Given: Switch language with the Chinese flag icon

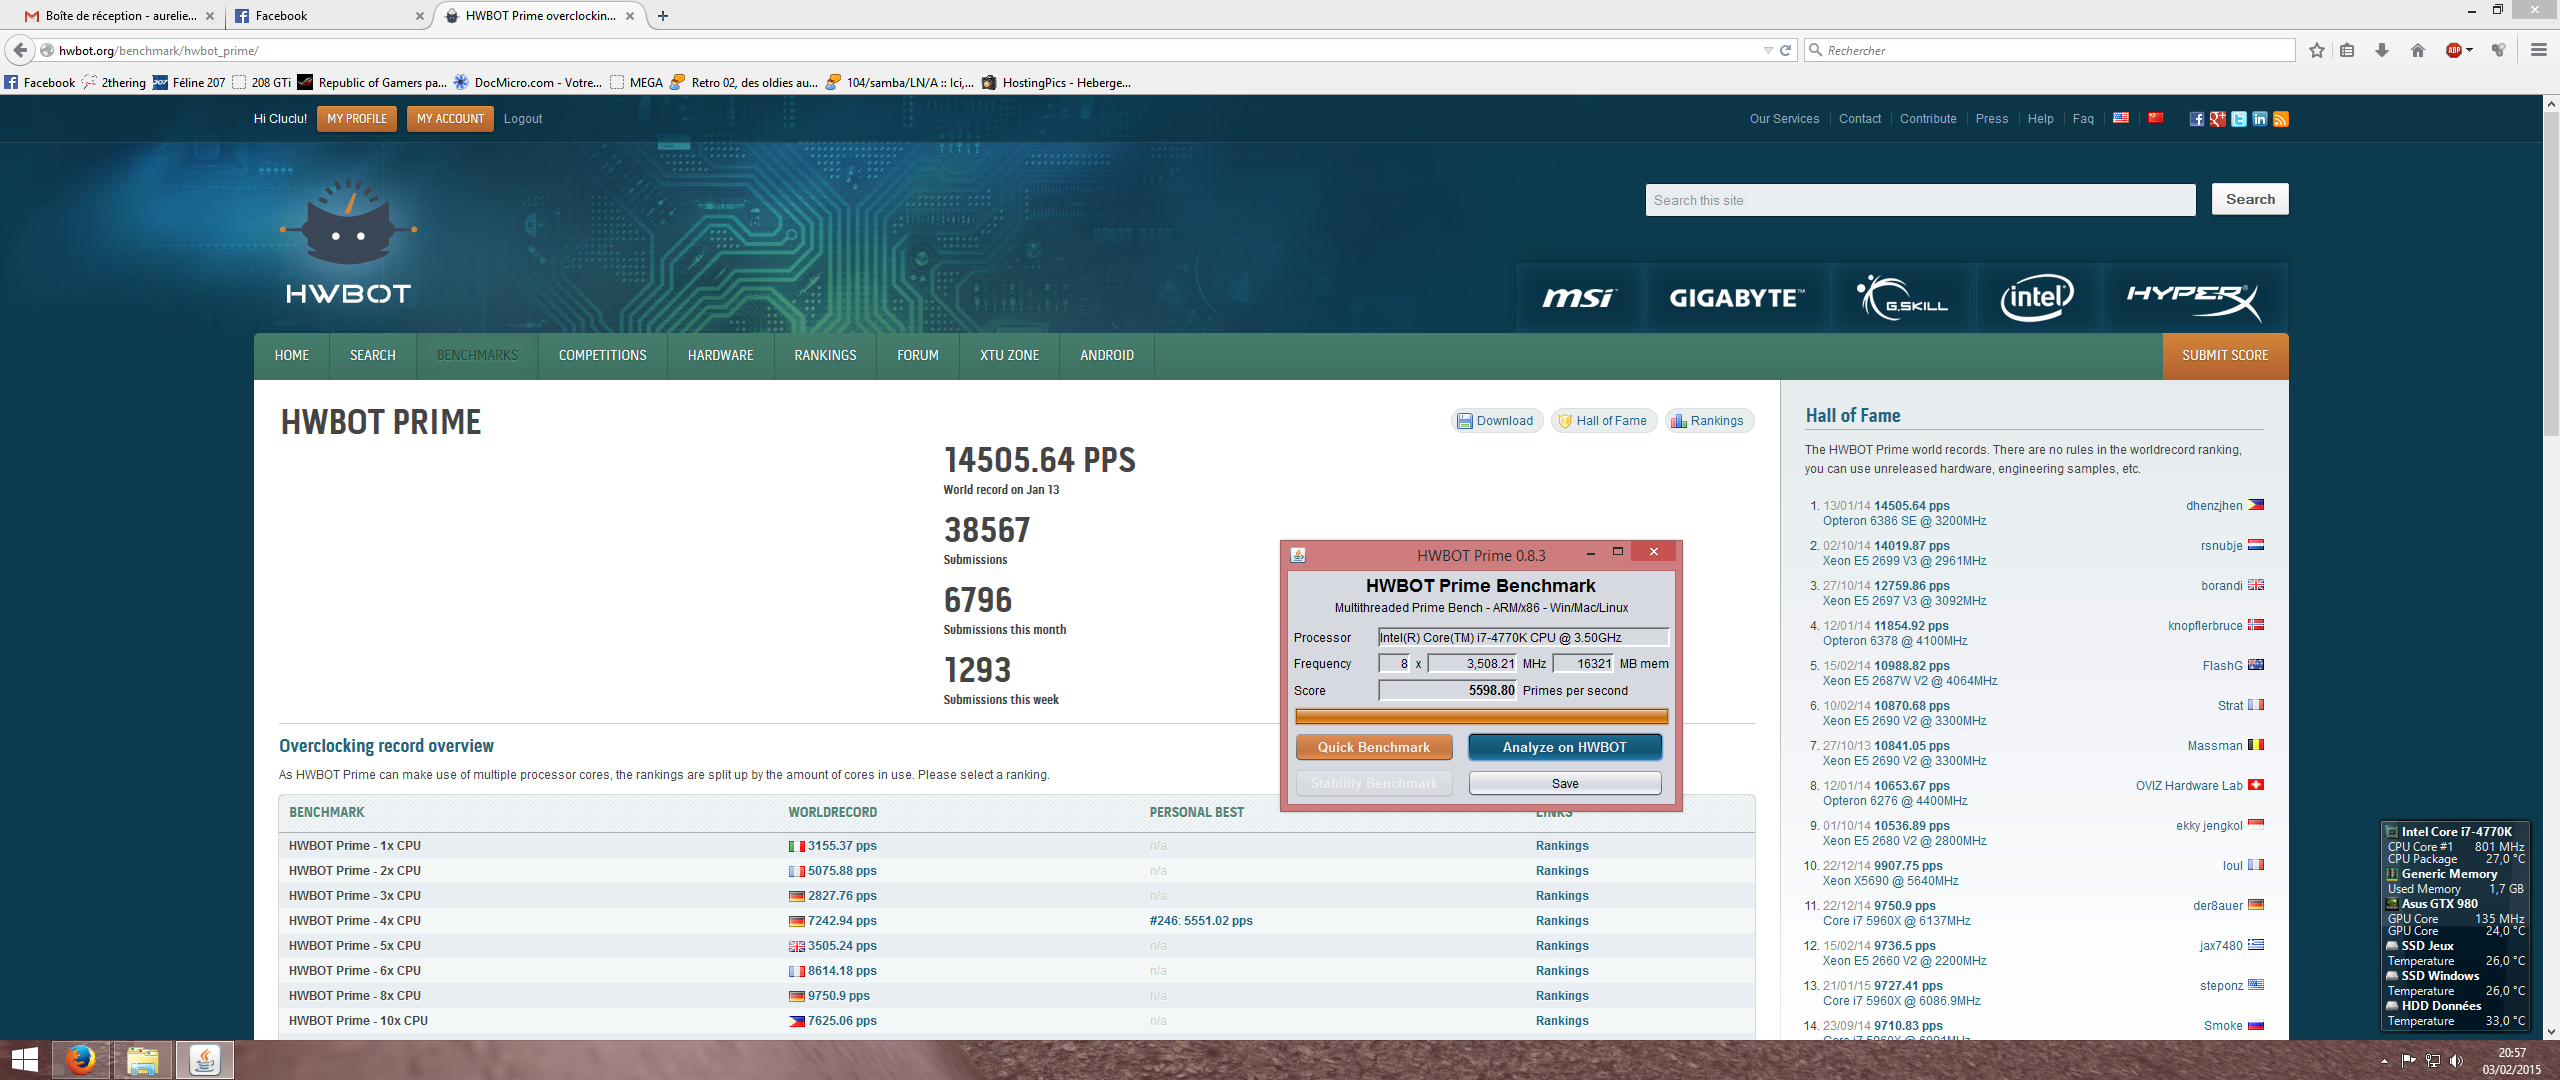Looking at the screenshot, I should (x=2156, y=118).
